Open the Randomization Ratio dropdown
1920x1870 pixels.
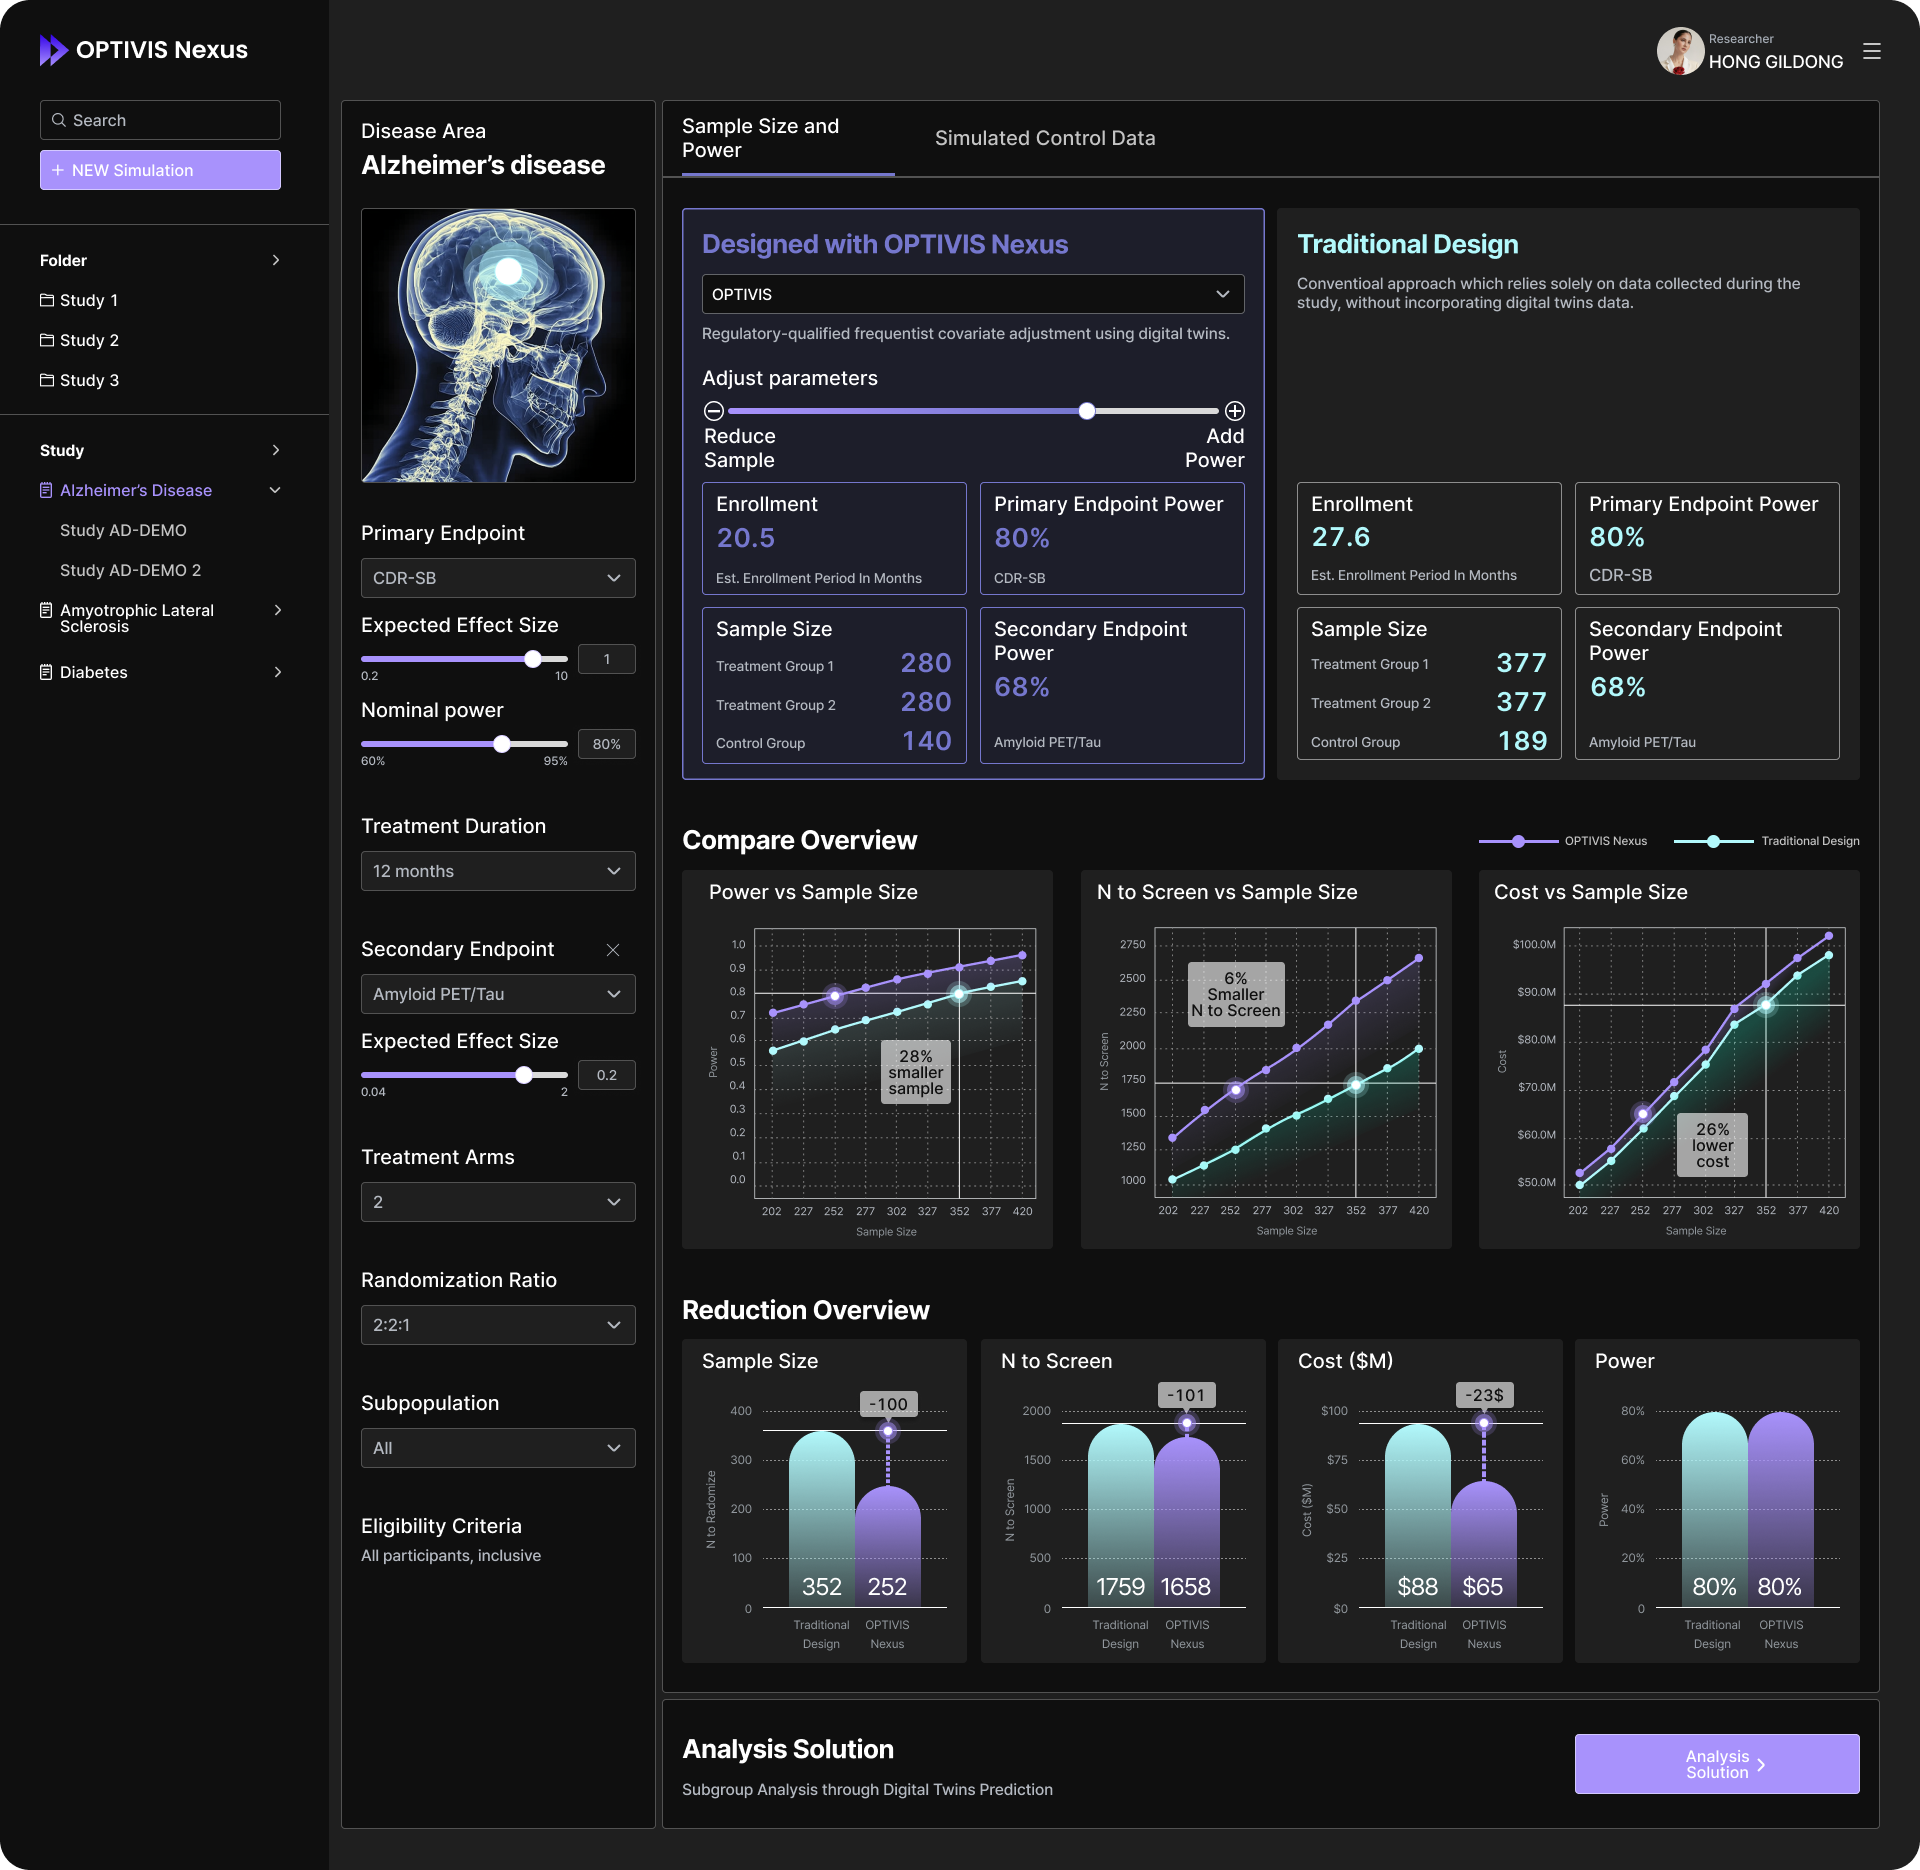coord(498,1325)
